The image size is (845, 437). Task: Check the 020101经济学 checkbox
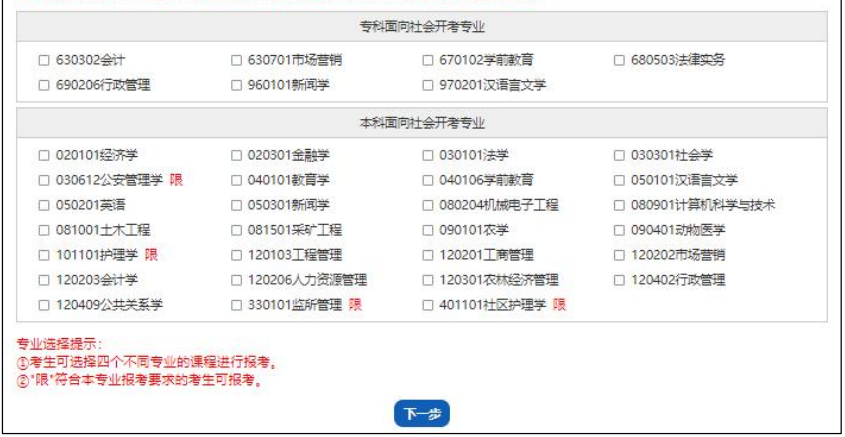pos(44,155)
